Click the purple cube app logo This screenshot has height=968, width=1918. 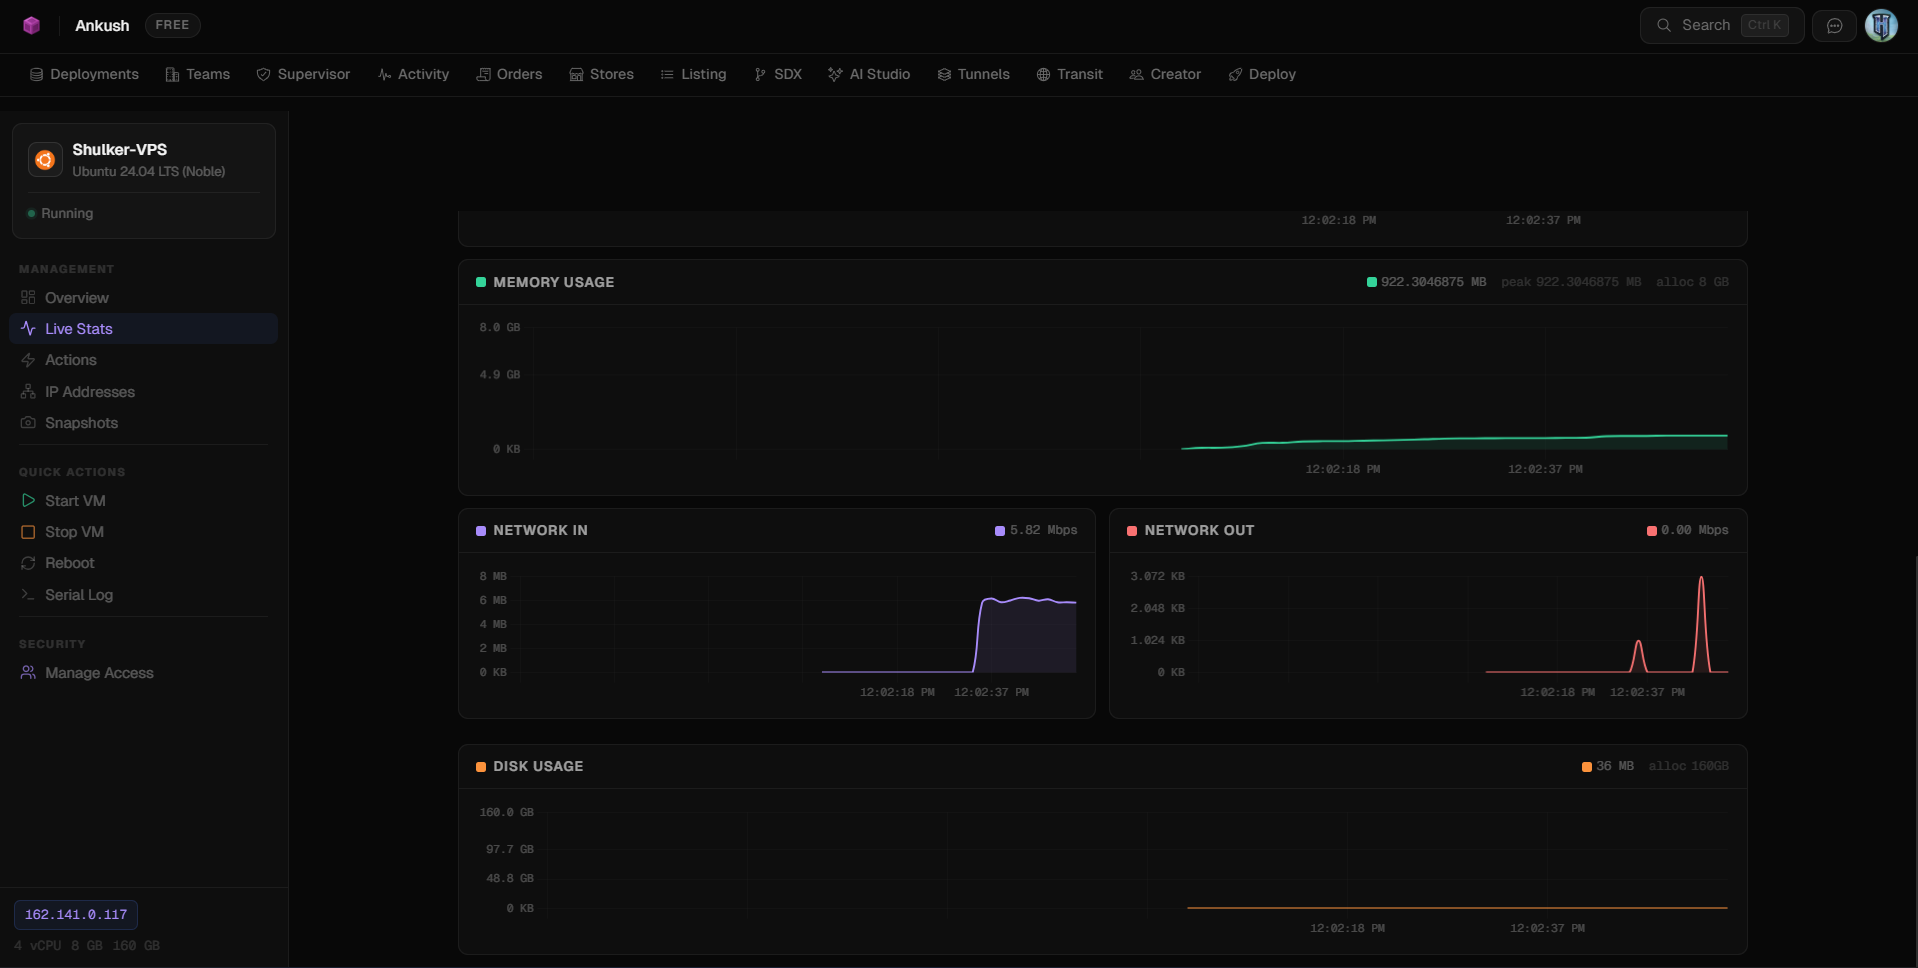32,25
